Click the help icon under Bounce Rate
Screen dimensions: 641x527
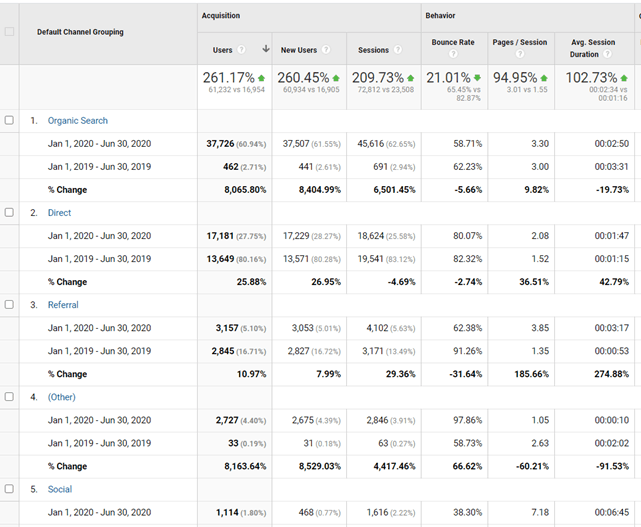point(452,55)
